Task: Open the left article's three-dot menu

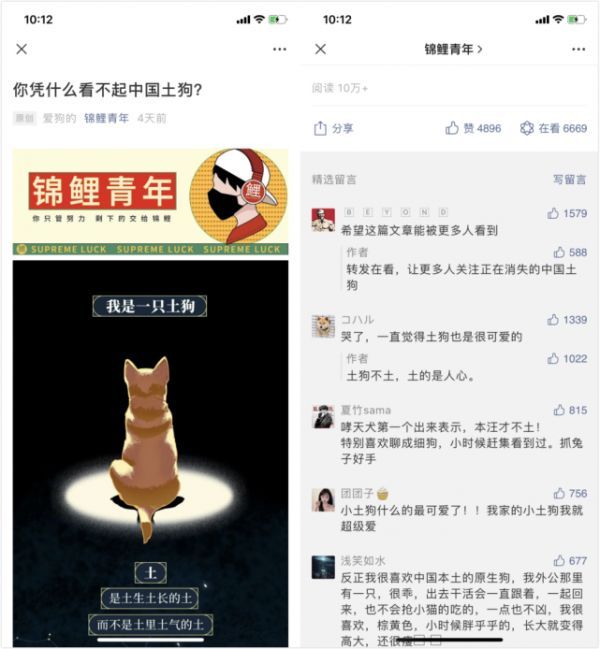Action: pos(279,49)
